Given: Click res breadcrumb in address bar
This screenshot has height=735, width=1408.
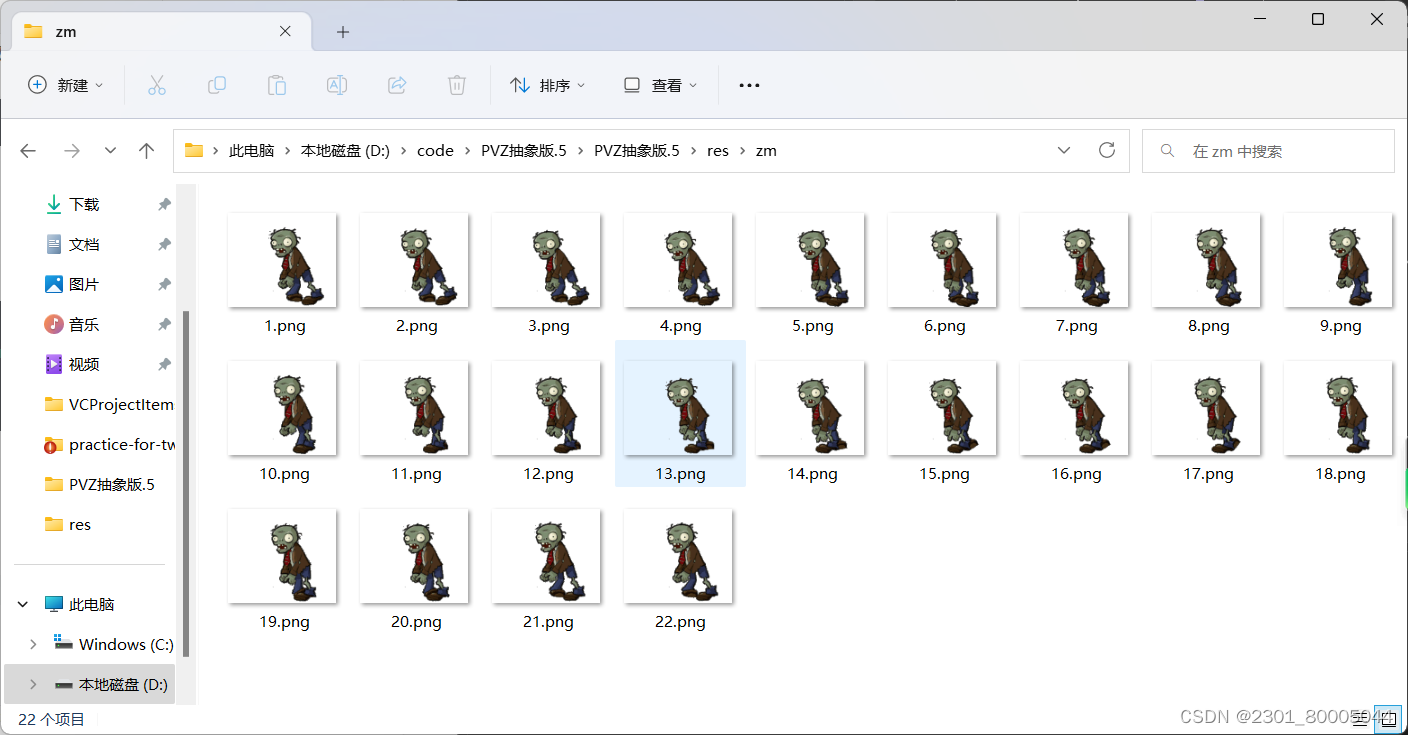Looking at the screenshot, I should (718, 151).
